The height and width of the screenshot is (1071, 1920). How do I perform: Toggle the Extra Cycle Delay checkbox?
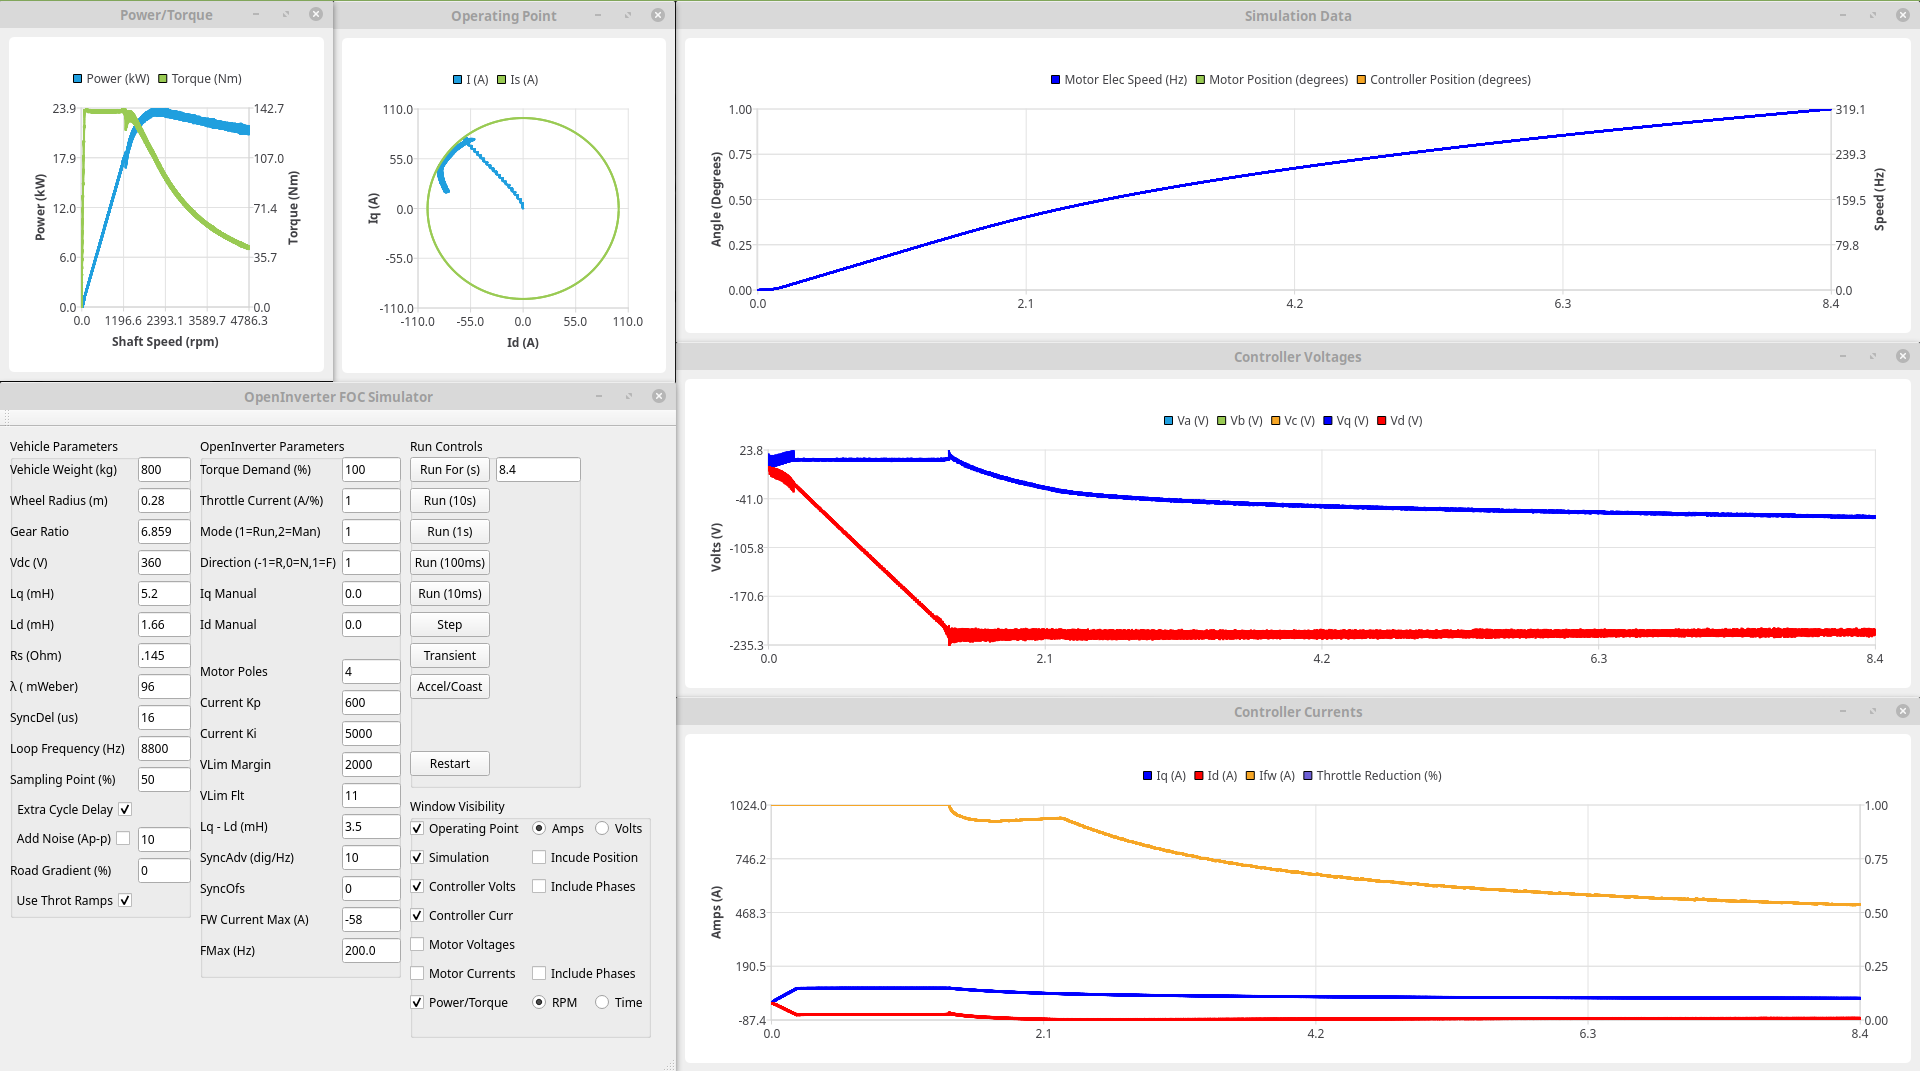[x=125, y=810]
